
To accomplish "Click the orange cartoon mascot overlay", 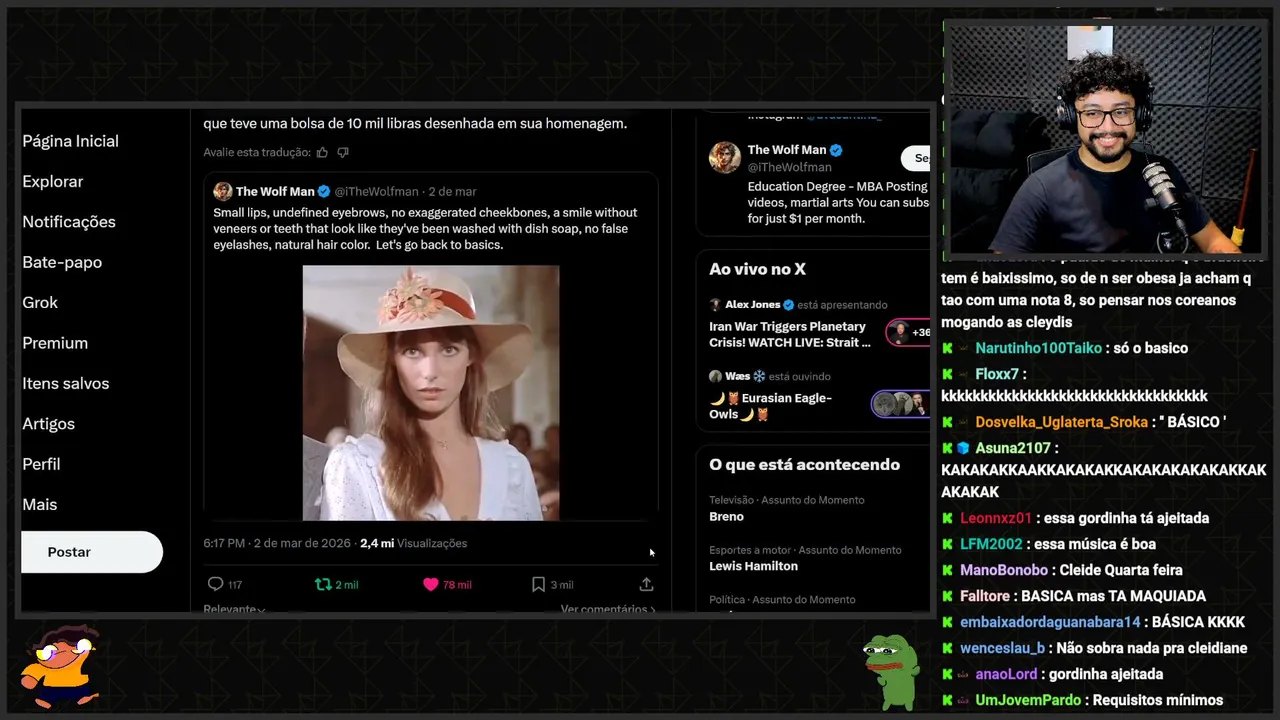I will [x=60, y=666].
